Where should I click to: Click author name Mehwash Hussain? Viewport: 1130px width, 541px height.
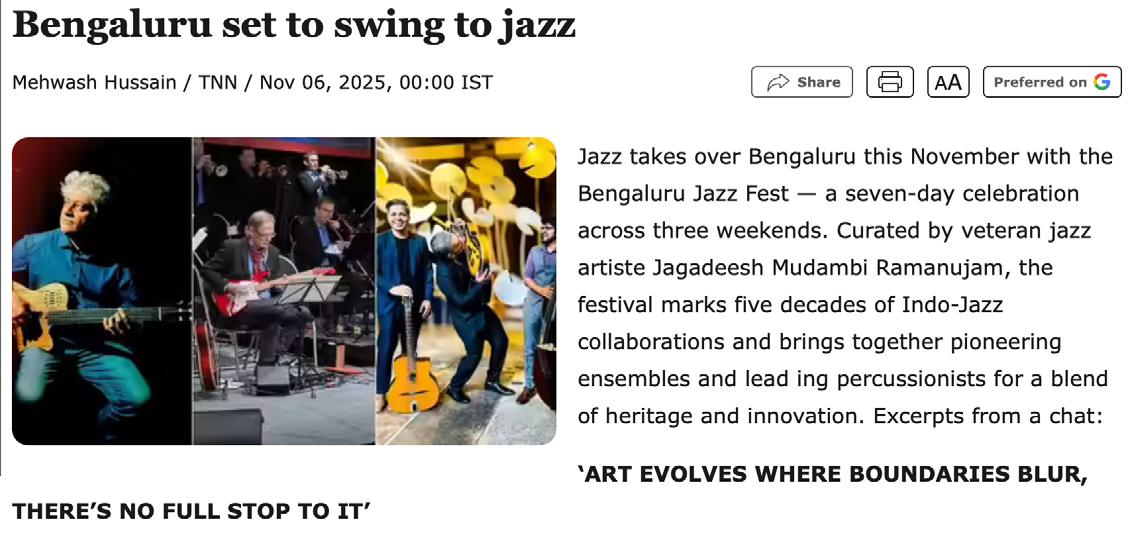94,82
